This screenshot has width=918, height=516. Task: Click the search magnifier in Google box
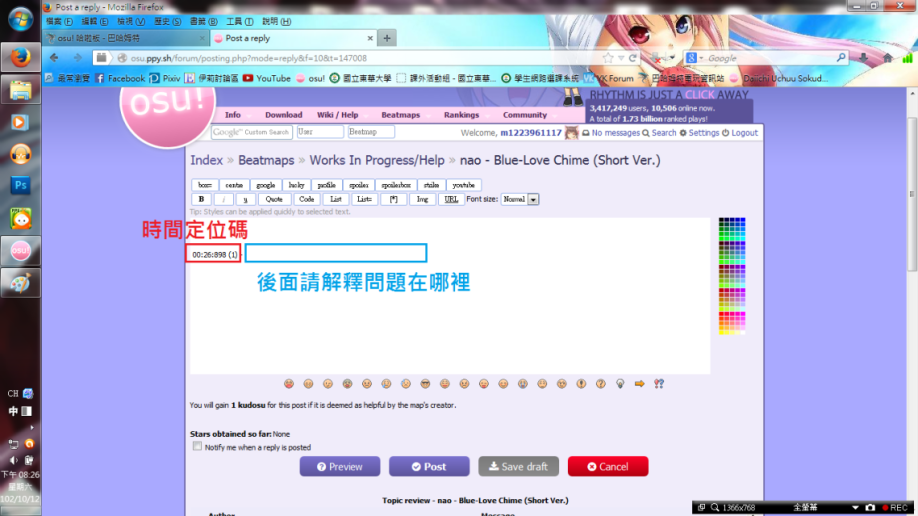point(841,58)
